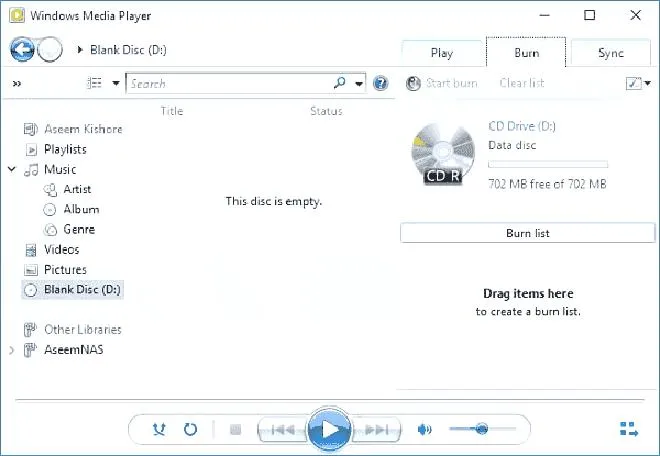Mute the volume speaker icon

click(424, 429)
